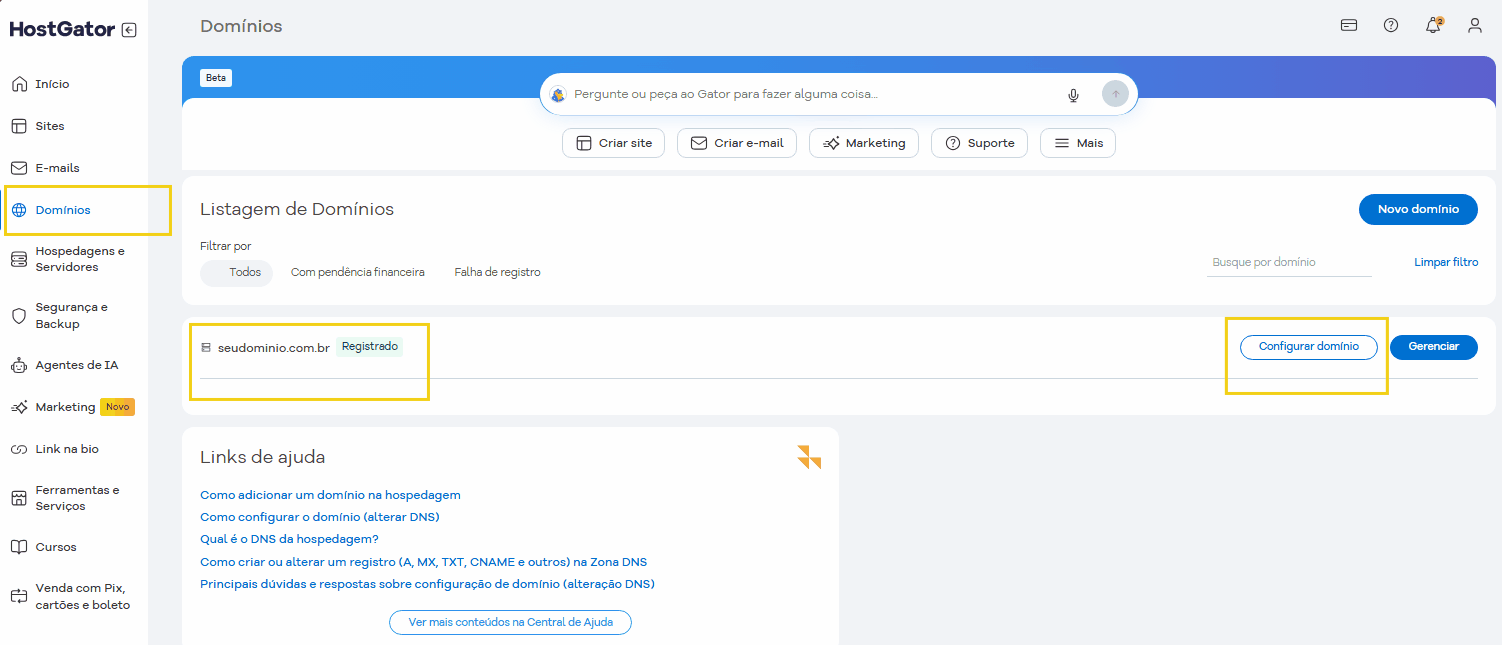Screen dimensions: 1502x645
Task: Open the E-mails sidebar icon
Action: click(x=18, y=167)
